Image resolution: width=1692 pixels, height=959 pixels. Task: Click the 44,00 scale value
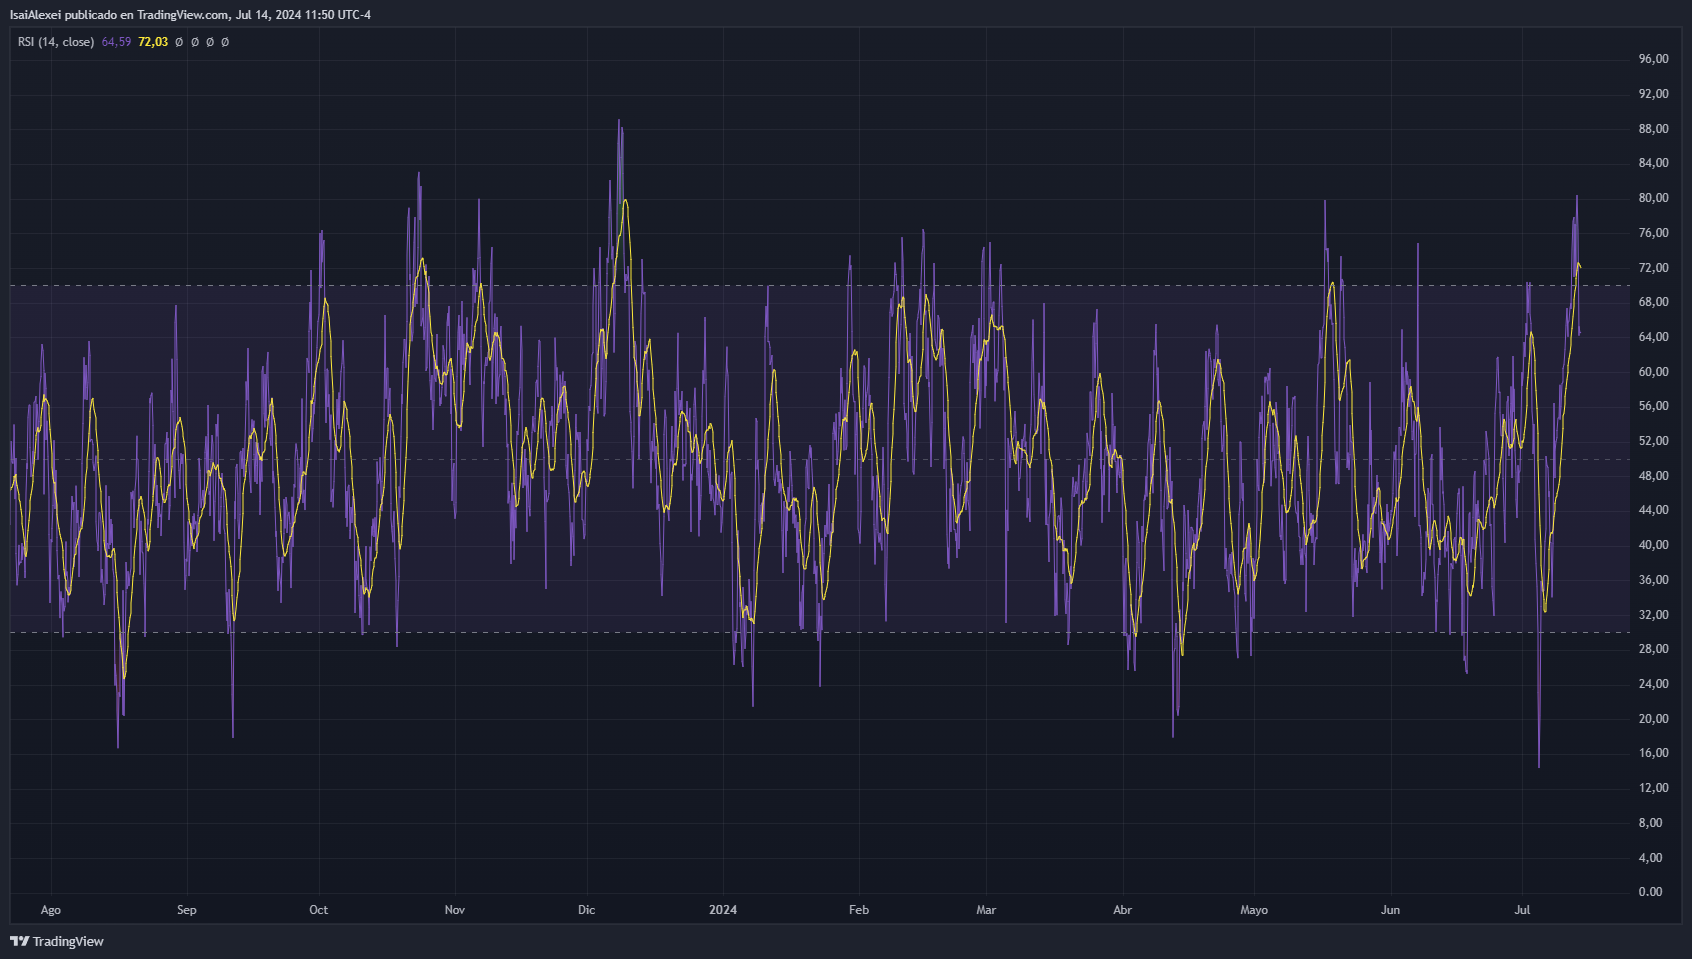[x=1654, y=510]
